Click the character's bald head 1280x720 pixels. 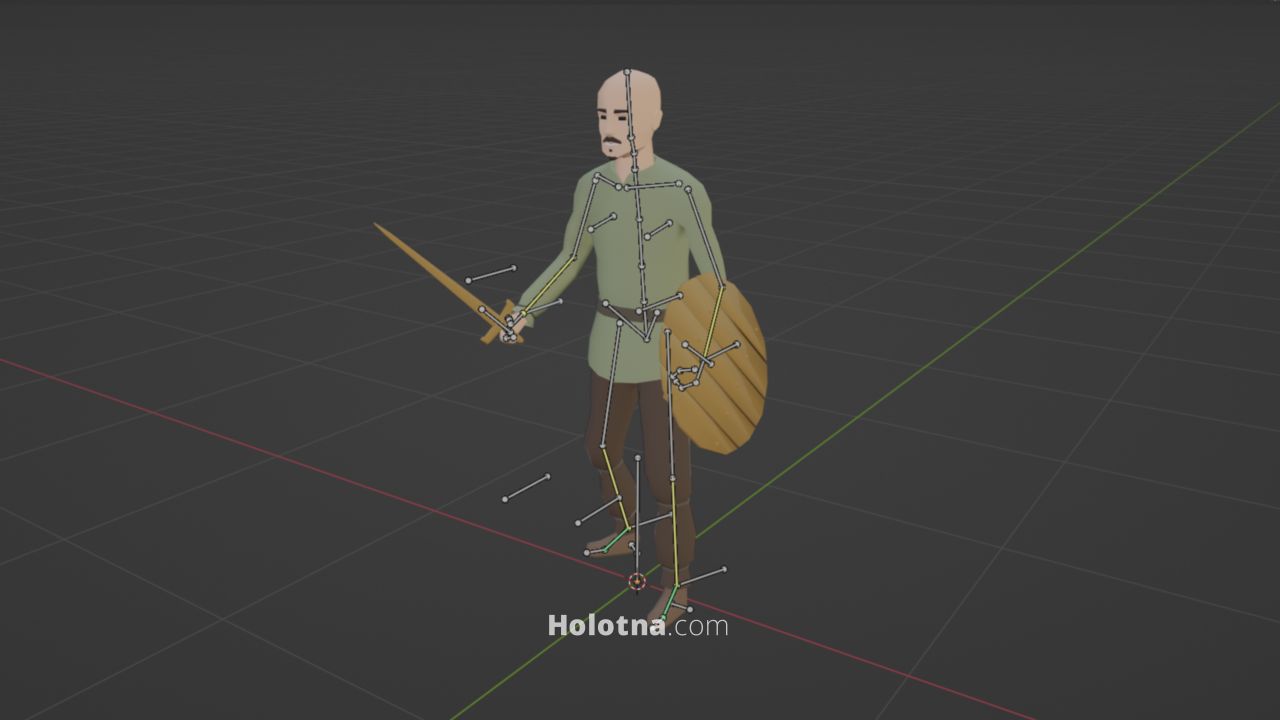pos(628,112)
